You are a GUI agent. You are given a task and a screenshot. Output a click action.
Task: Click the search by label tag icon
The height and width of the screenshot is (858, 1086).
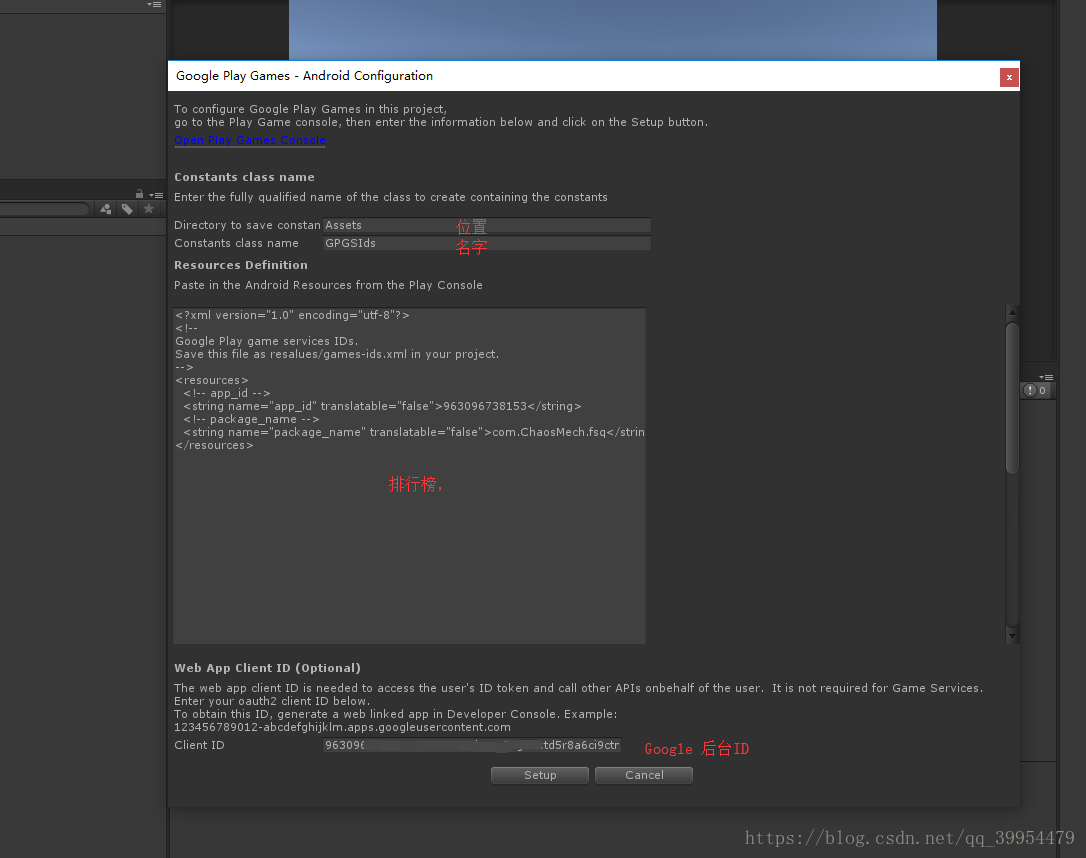coord(127,208)
